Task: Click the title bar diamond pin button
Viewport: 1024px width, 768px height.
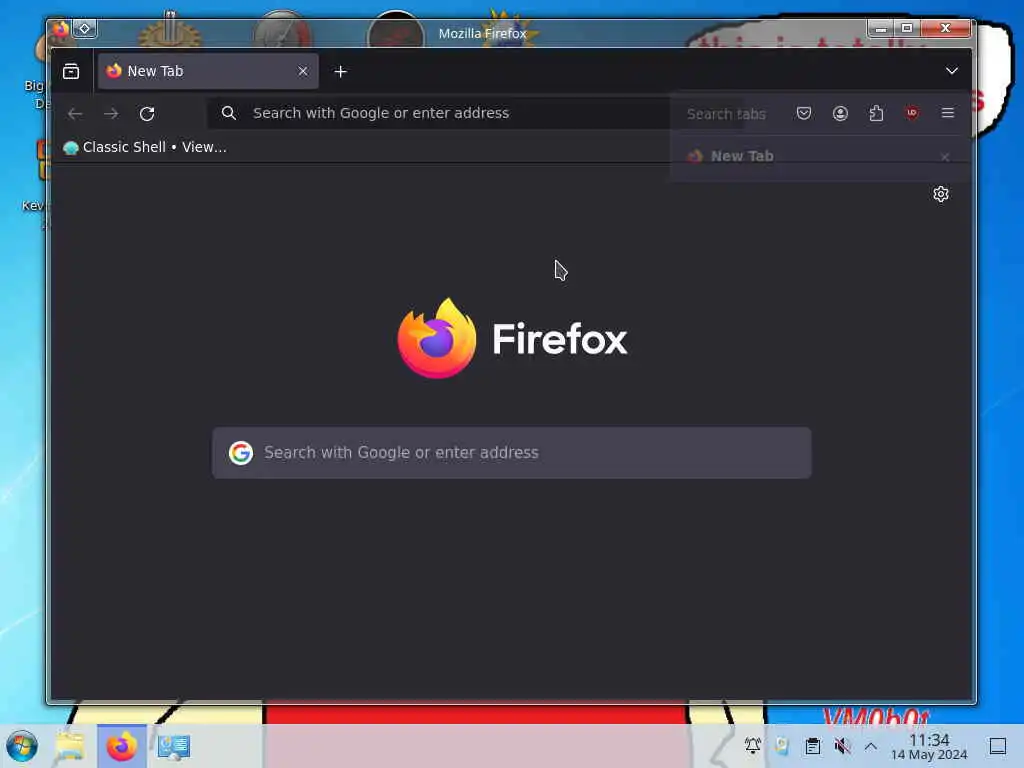Action: pos(85,29)
